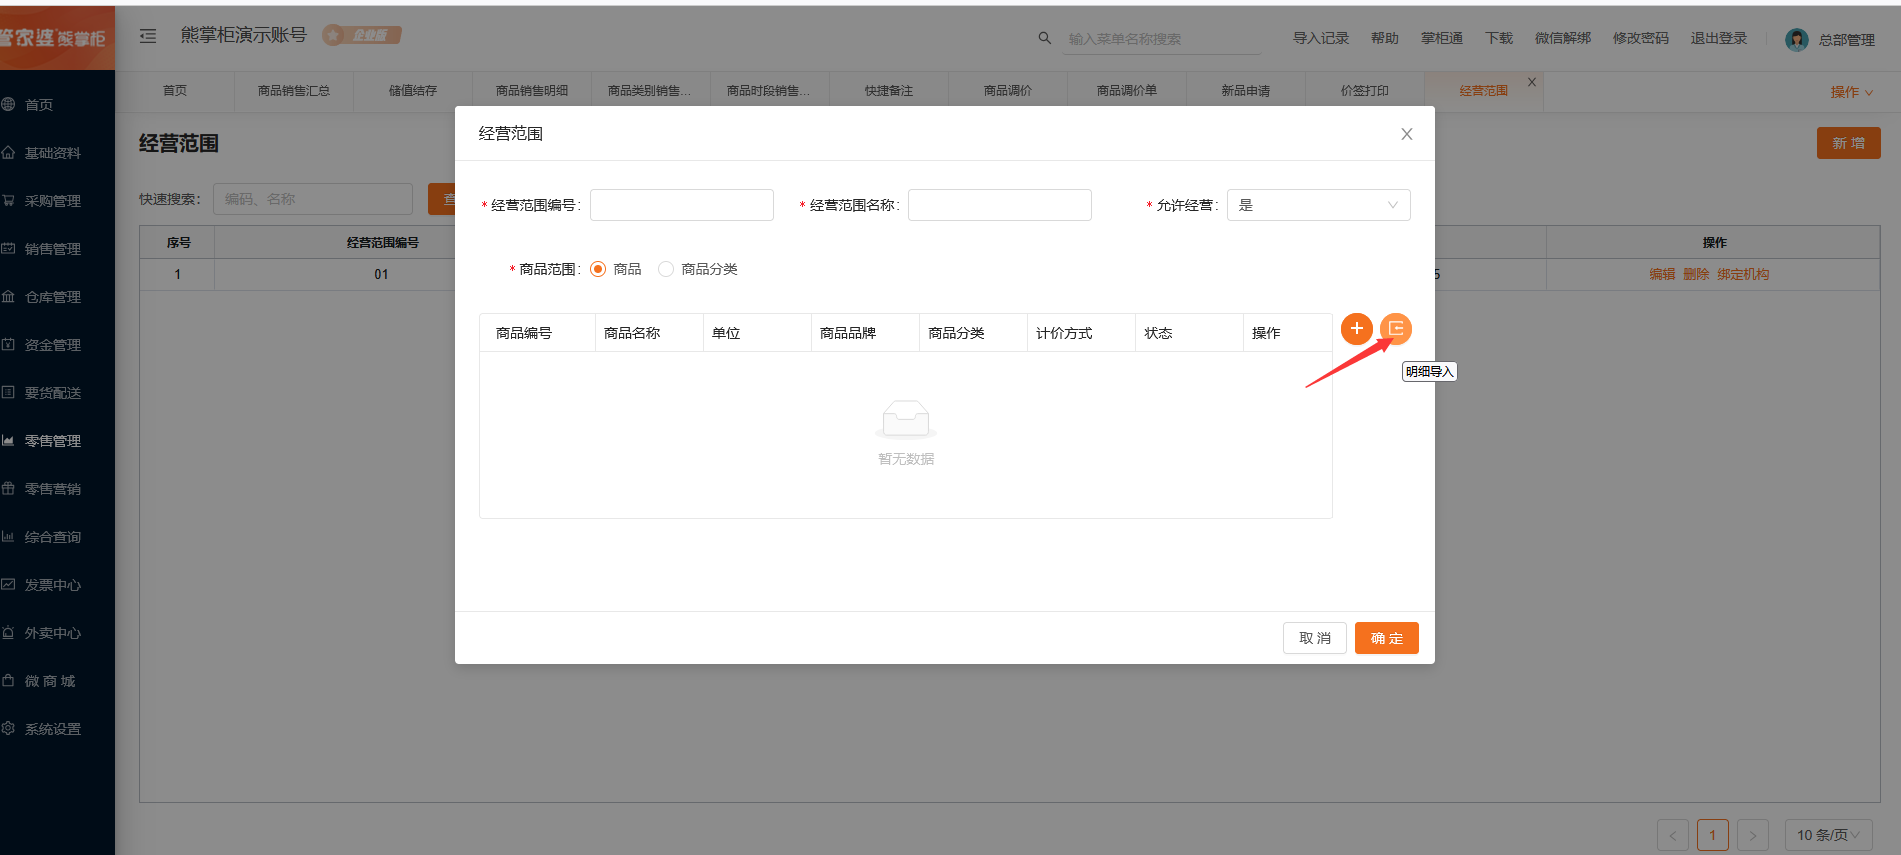1901x855 pixels.
Task: Close the 经营范围 tab with its X
Action: [x=1531, y=82]
